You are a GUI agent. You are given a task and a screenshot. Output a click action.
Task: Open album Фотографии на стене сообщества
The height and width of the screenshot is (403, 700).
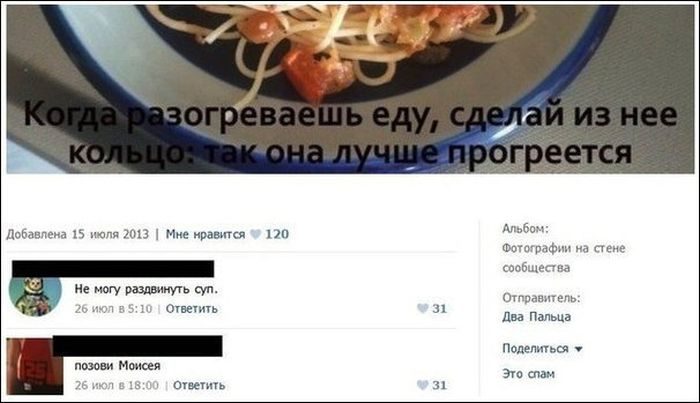click(x=564, y=258)
